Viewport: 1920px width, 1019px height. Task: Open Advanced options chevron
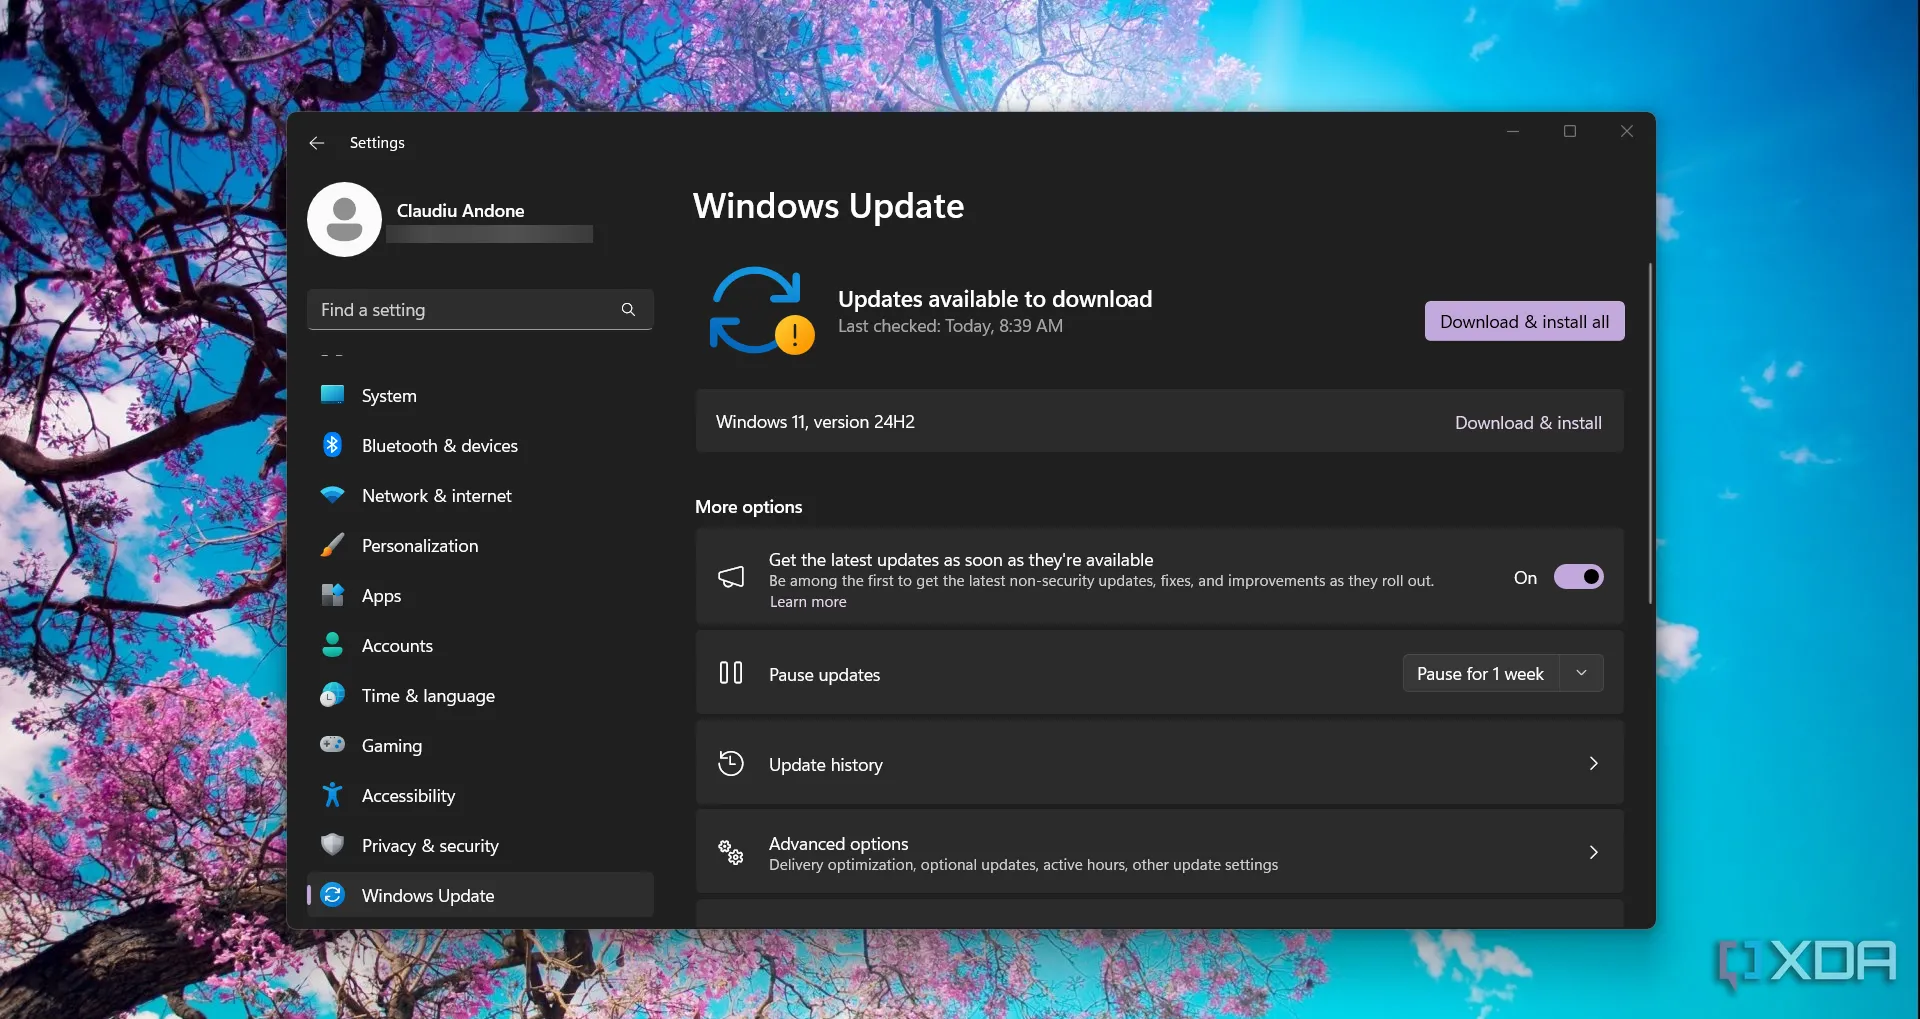point(1593,852)
